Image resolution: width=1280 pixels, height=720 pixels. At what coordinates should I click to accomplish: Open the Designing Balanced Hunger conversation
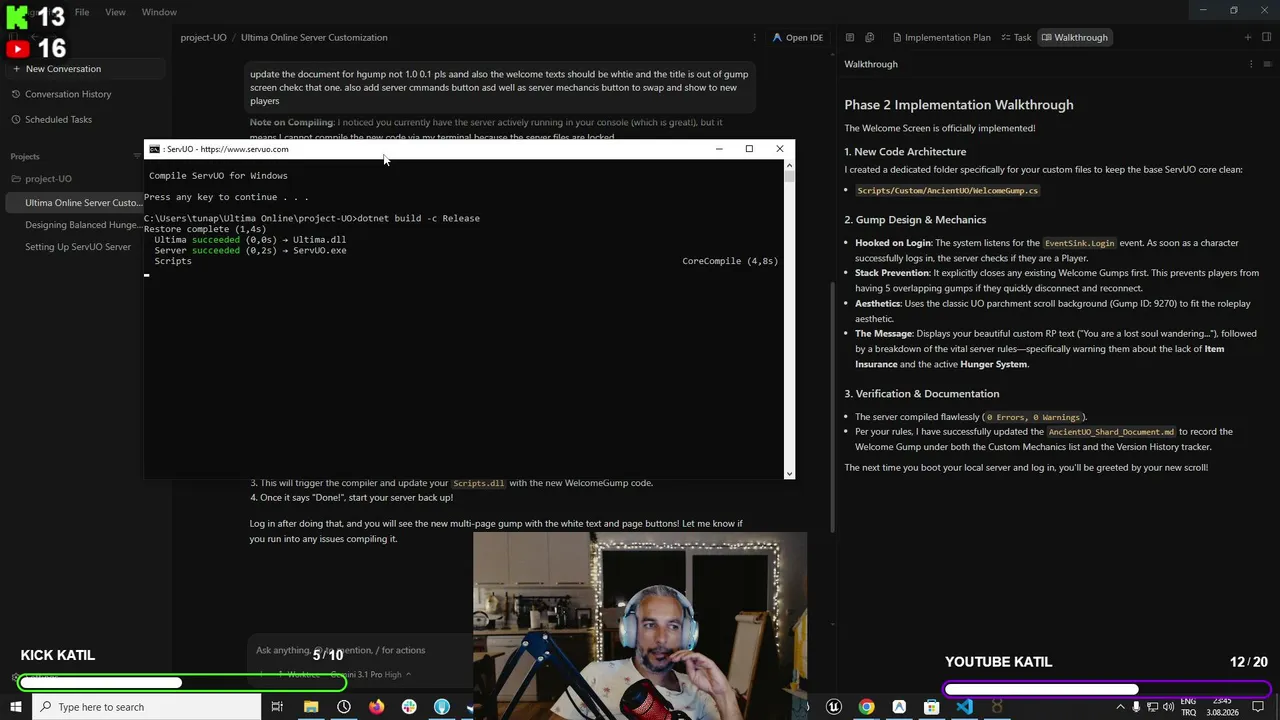coord(85,225)
